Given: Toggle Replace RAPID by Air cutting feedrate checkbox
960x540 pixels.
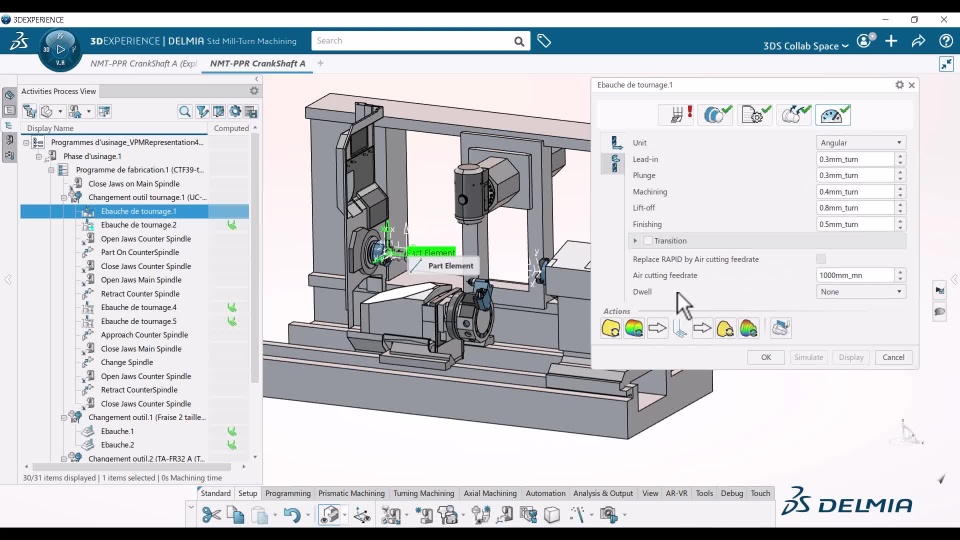Looking at the screenshot, I should click(x=821, y=259).
